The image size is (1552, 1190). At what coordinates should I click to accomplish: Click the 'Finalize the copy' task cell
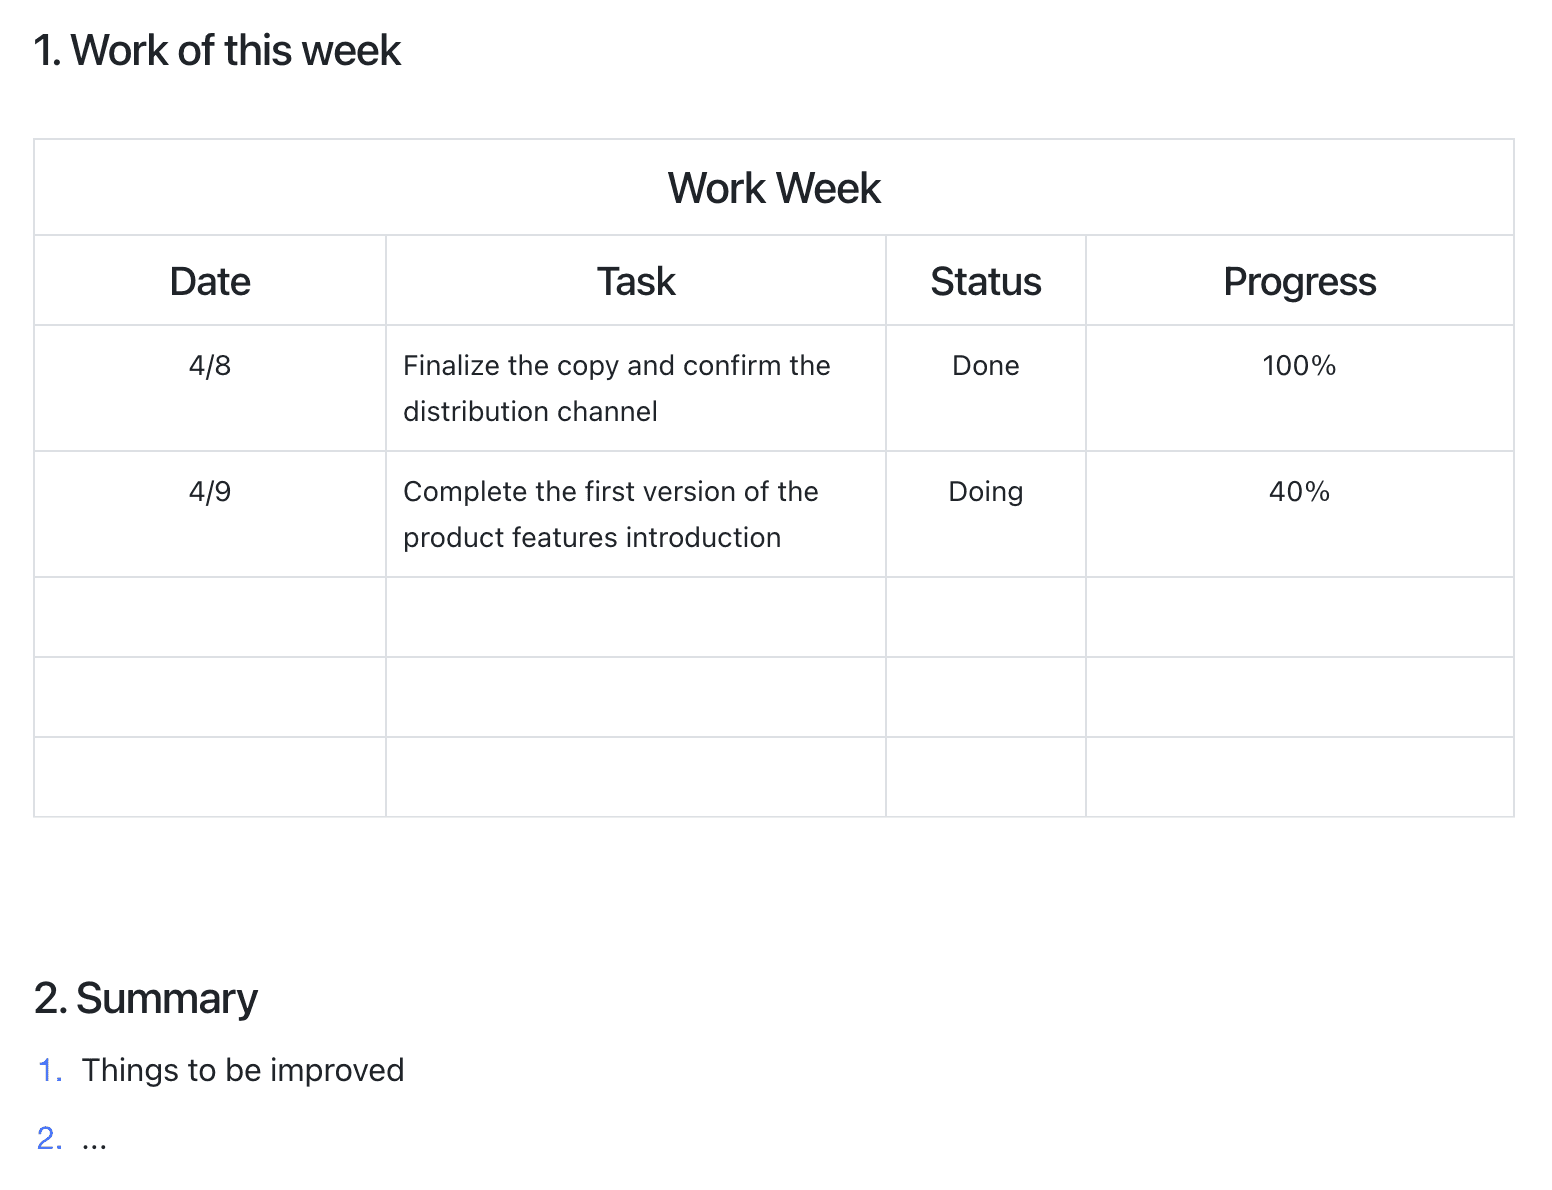coord(616,388)
